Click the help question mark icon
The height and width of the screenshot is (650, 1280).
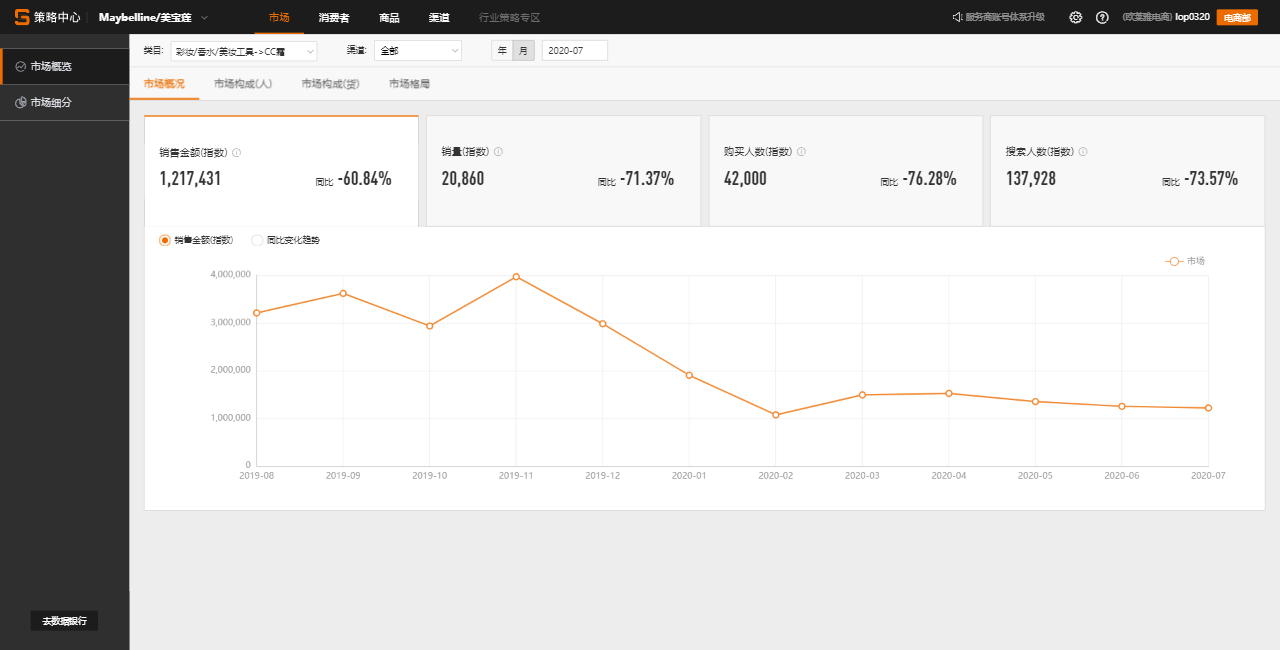pyautogui.click(x=1102, y=17)
